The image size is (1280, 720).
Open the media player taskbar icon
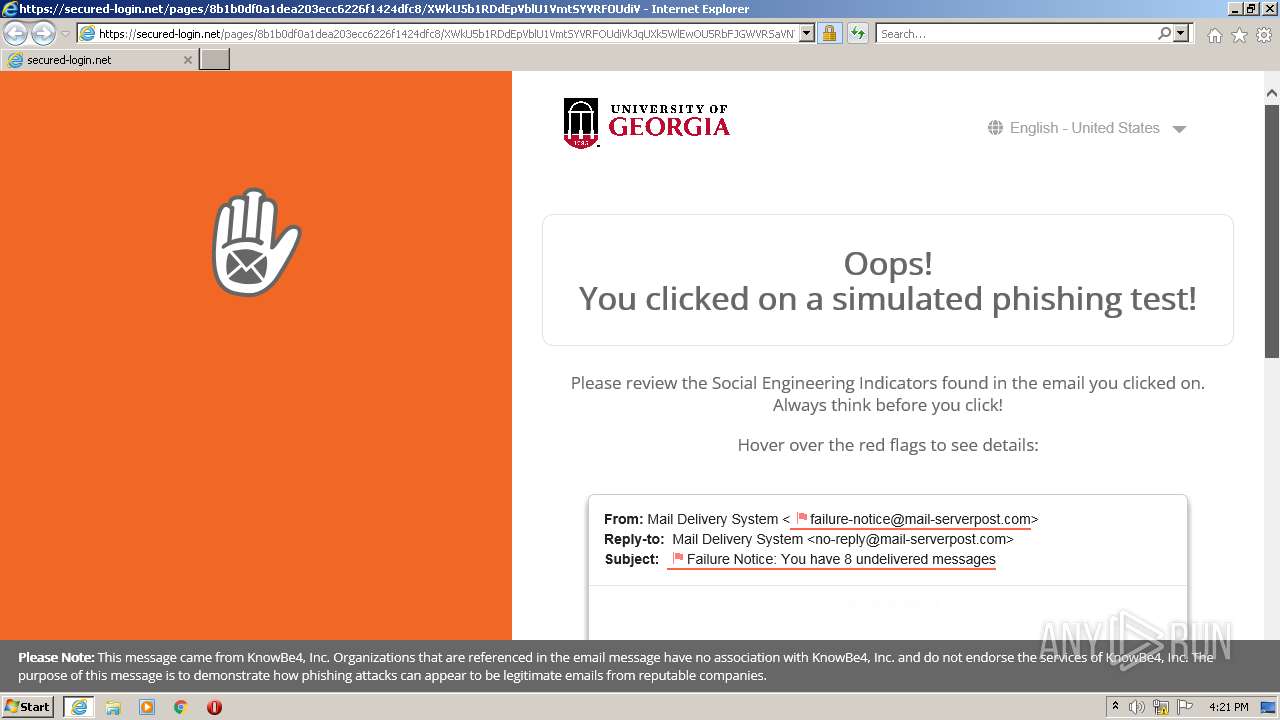(x=147, y=707)
